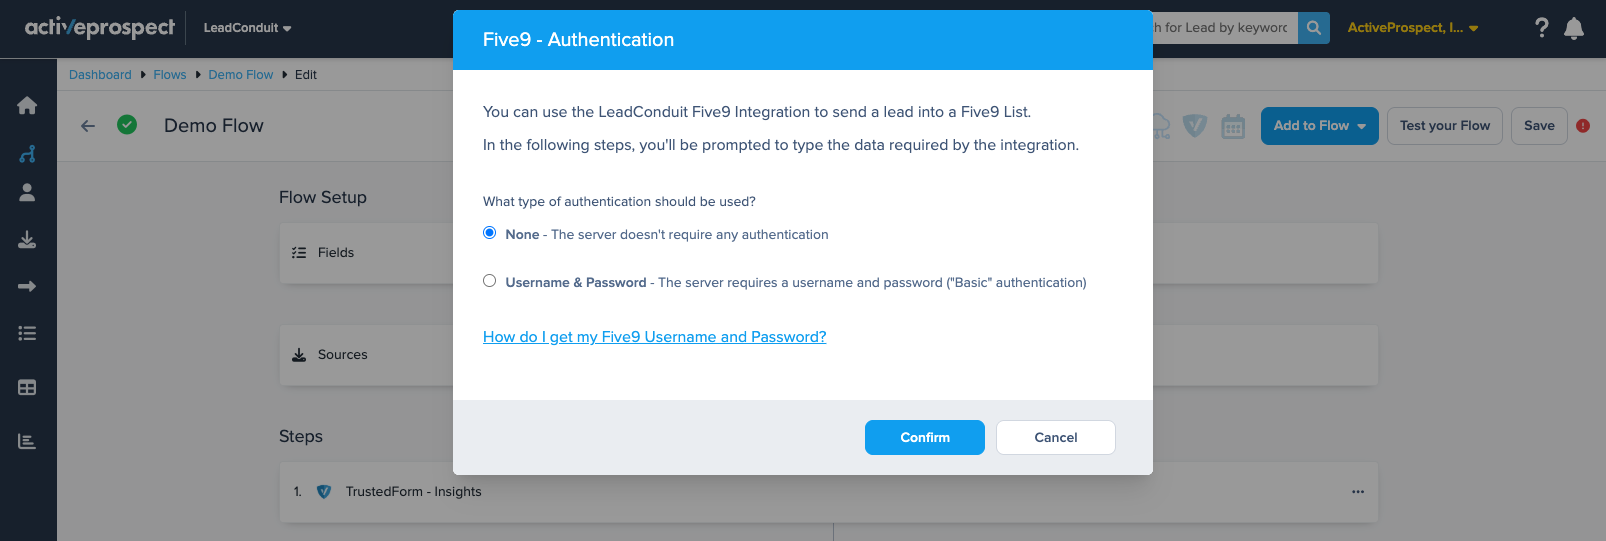The image size is (1606, 541).
Task: Go to Flows breadcrumb
Action: [170, 75]
